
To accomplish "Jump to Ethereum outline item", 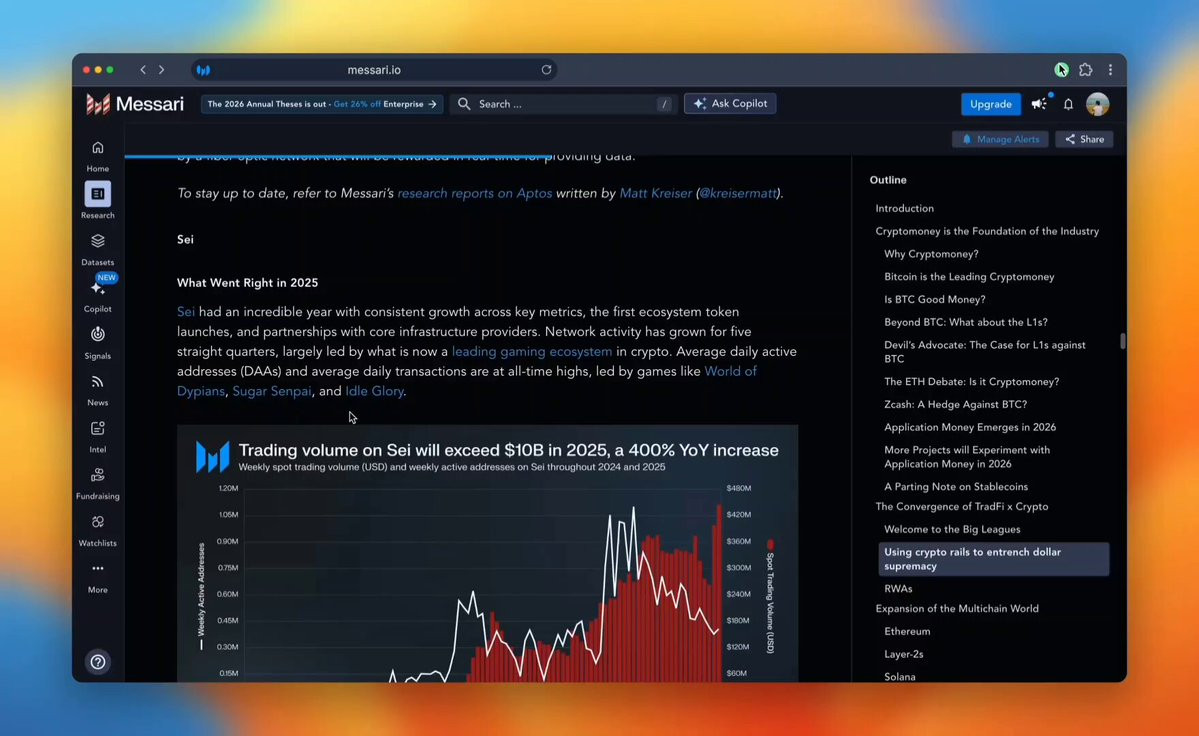I will pyautogui.click(x=907, y=632).
